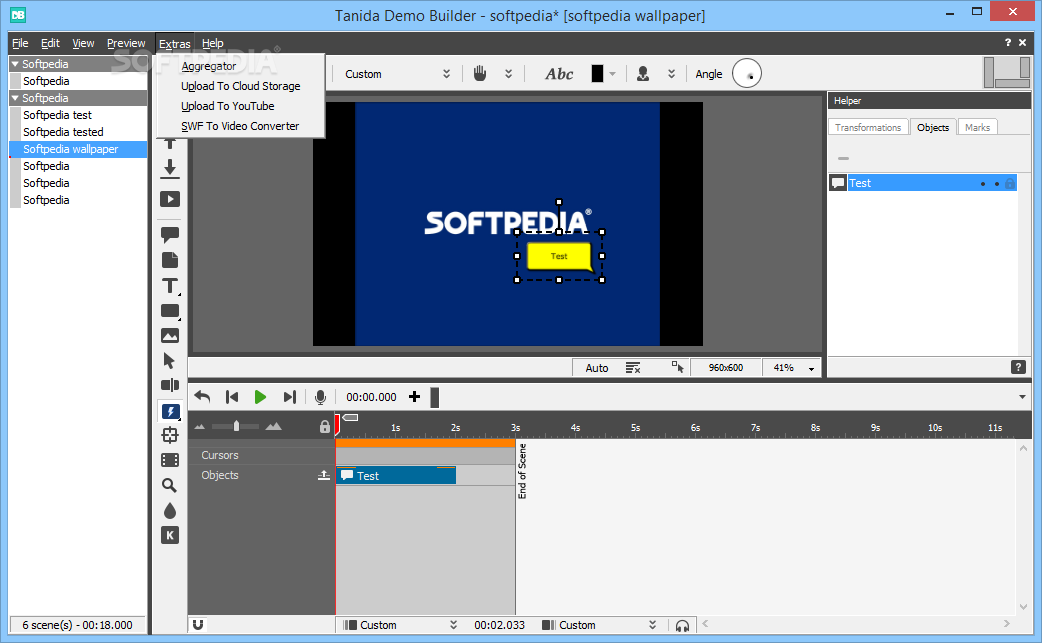Click the microphone record narration icon
This screenshot has width=1042, height=643.
[320, 397]
